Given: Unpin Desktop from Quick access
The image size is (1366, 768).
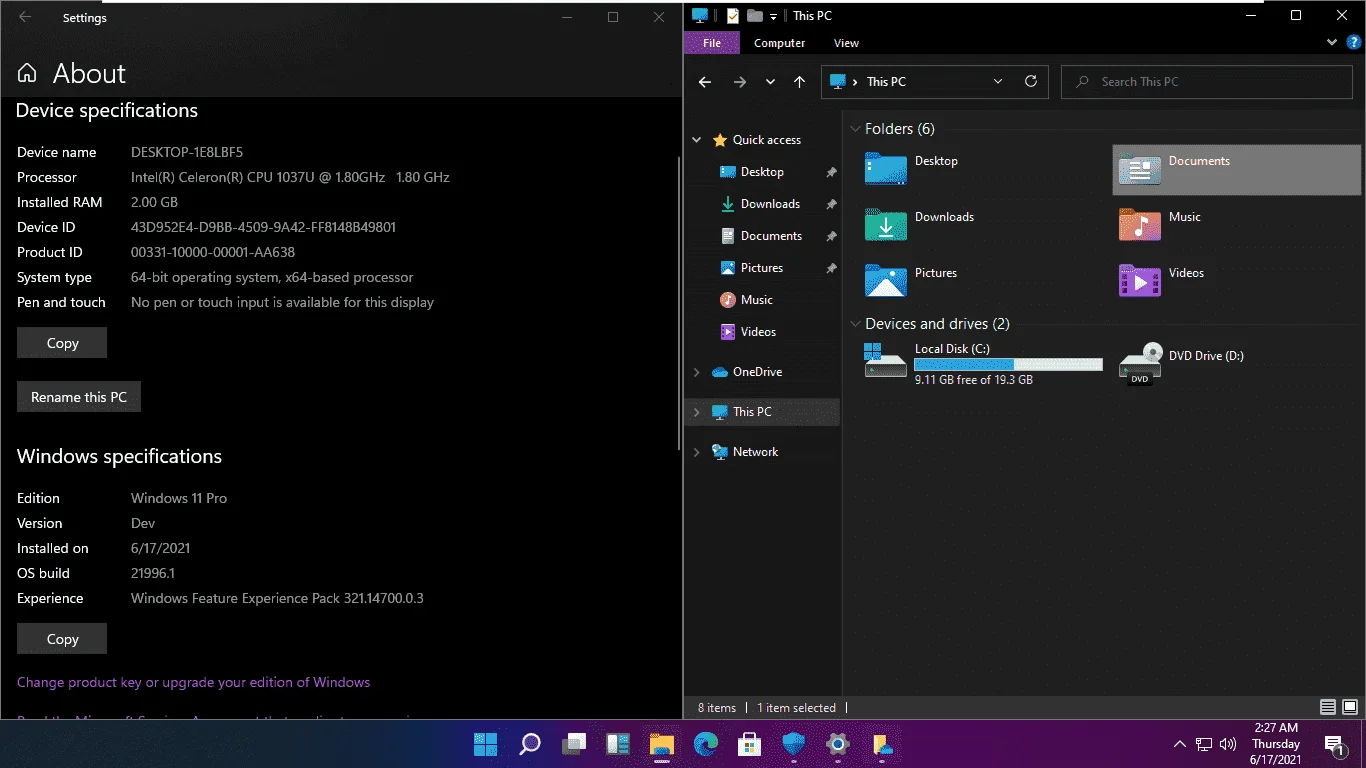Looking at the screenshot, I should coord(831,172).
